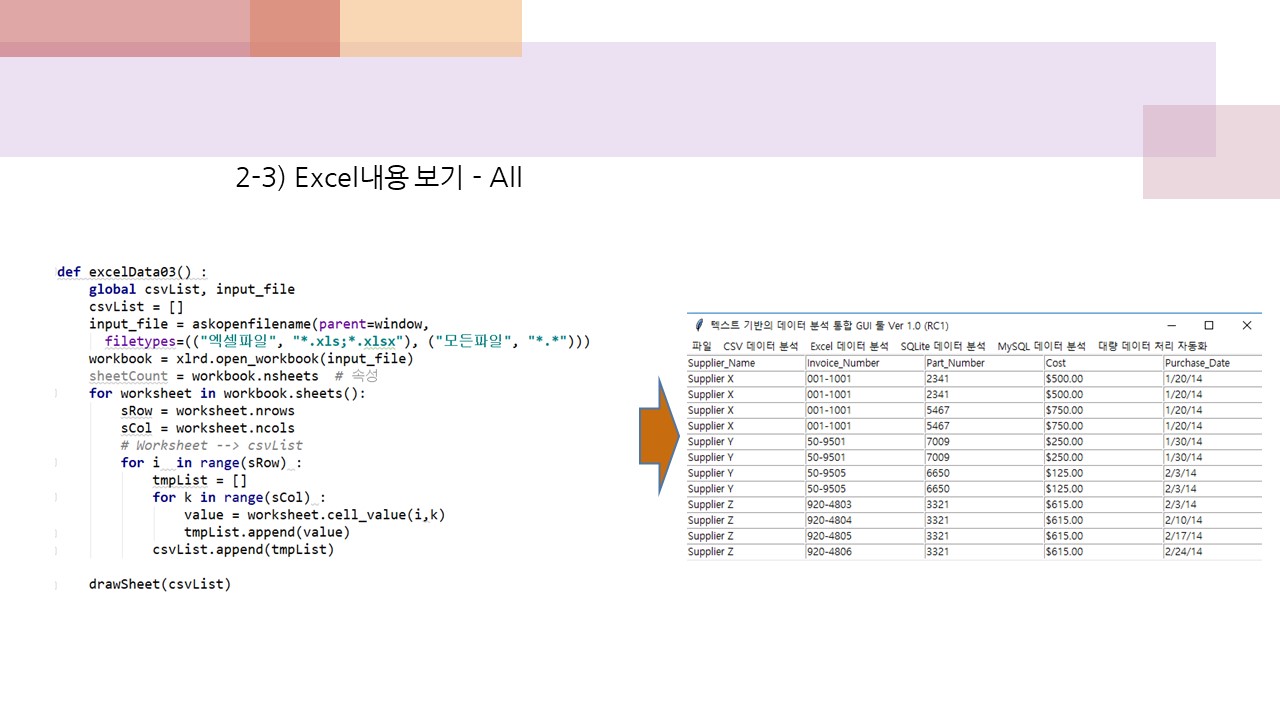
Task: Click the 920-4804 invoice cell
Action: tap(865, 520)
